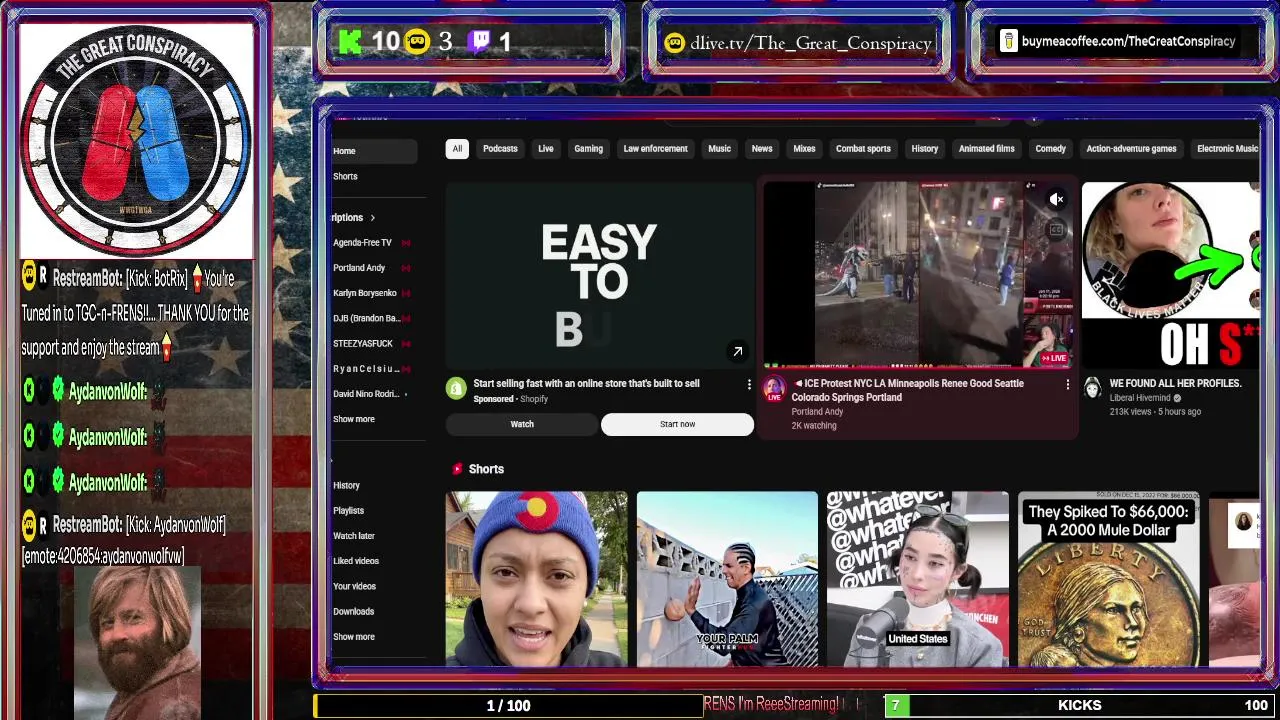This screenshot has height=720, width=1280.
Task: Click the KICKS 100 goal progress bar
Action: tap(1080, 705)
